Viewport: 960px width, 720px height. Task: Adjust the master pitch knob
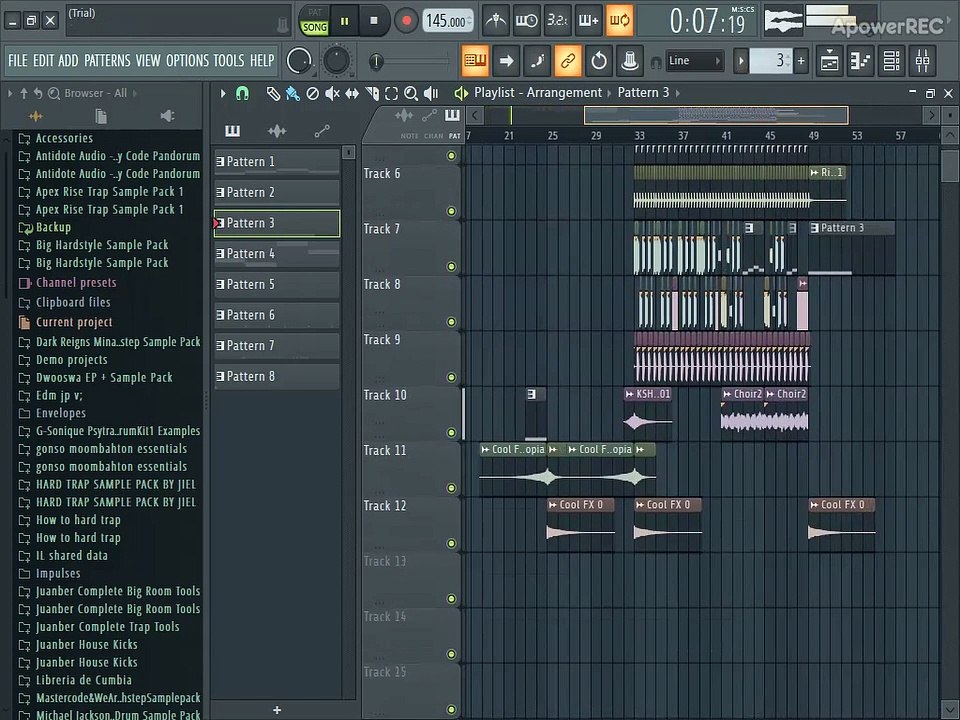coord(336,61)
